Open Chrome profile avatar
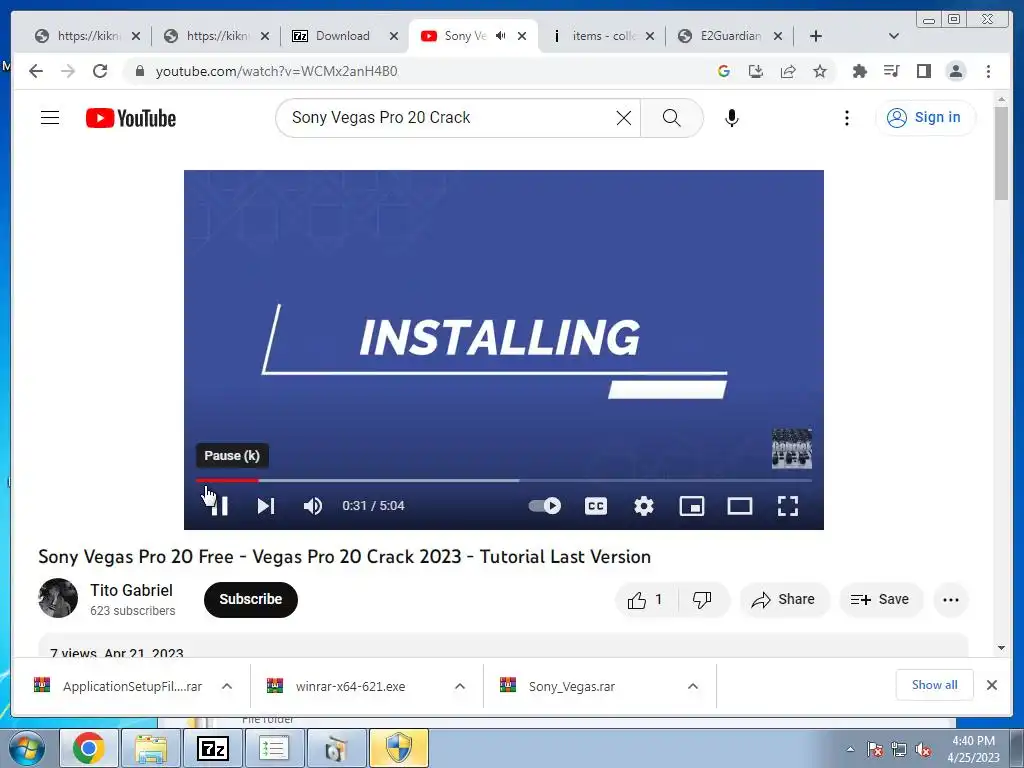 956,71
